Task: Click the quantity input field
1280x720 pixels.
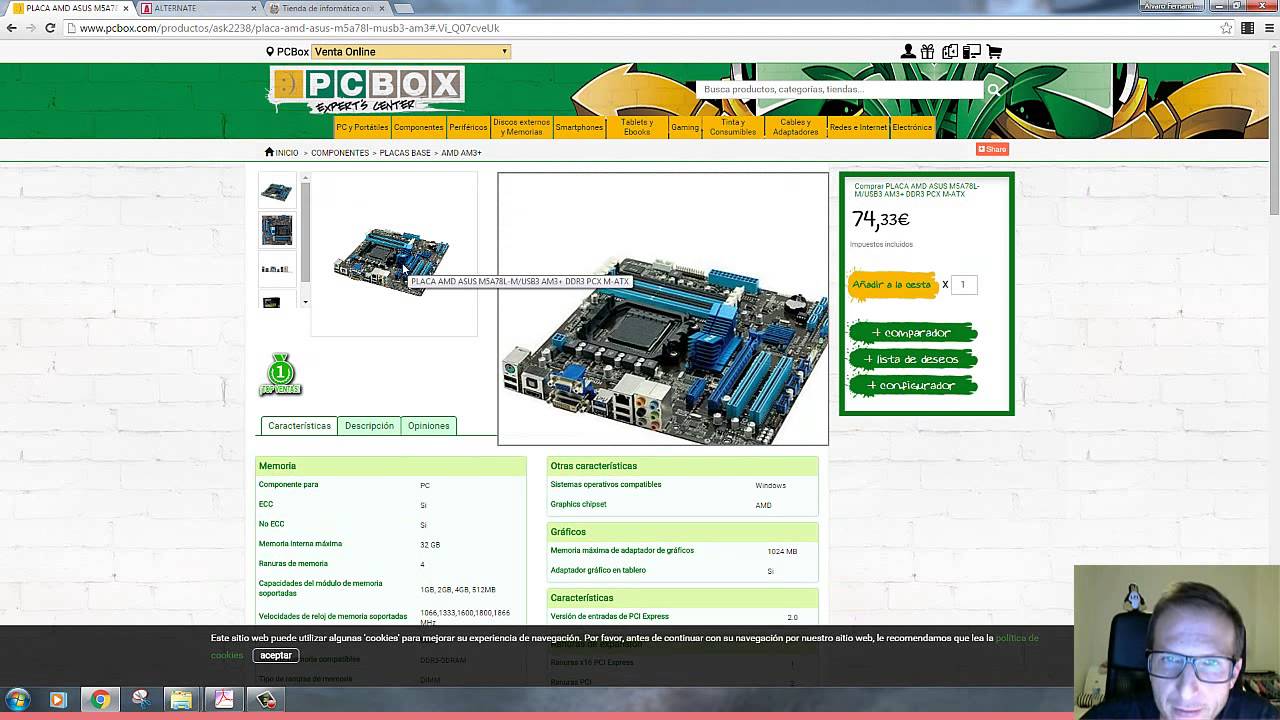Action: 963,285
